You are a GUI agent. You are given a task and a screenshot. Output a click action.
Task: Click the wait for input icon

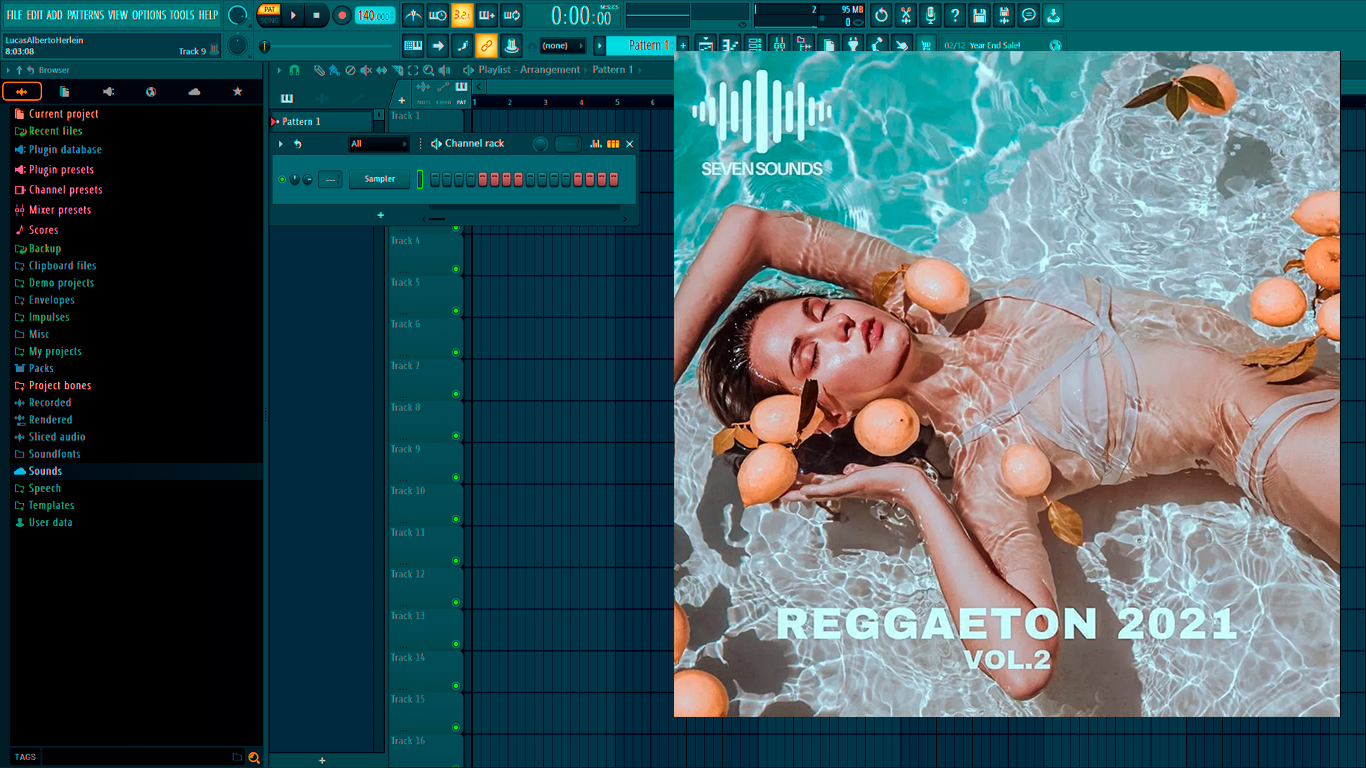(438, 15)
